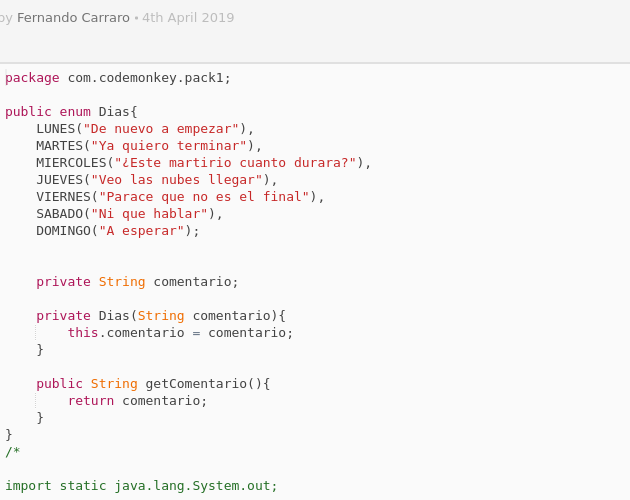Screen dimensions: 630x500
Task: Click the 'private String comentario' field line
Action: point(137,282)
